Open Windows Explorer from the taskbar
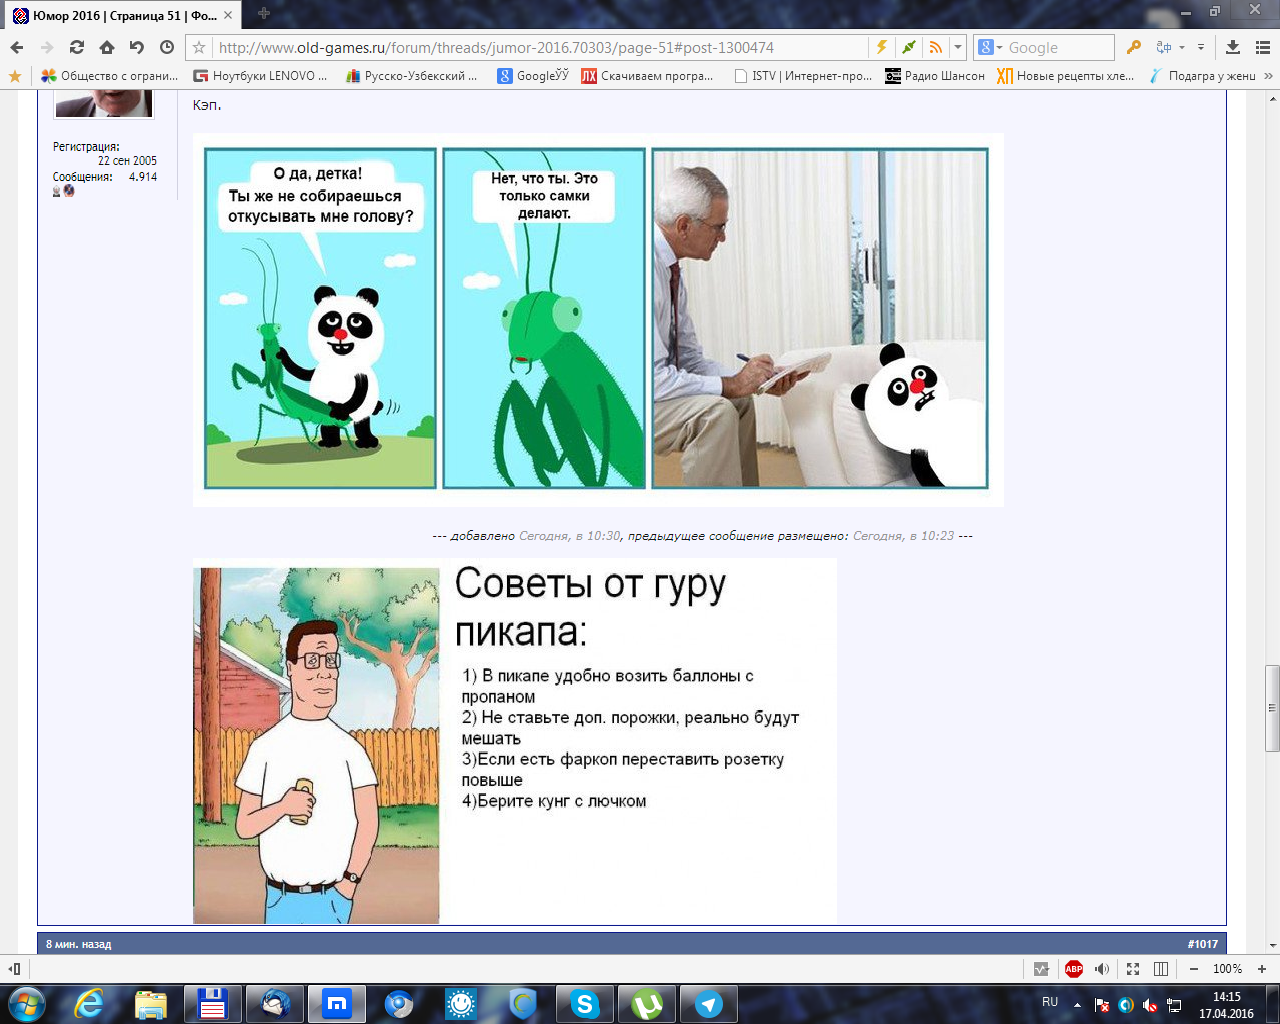This screenshot has height=1024, width=1280. pyautogui.click(x=151, y=1004)
